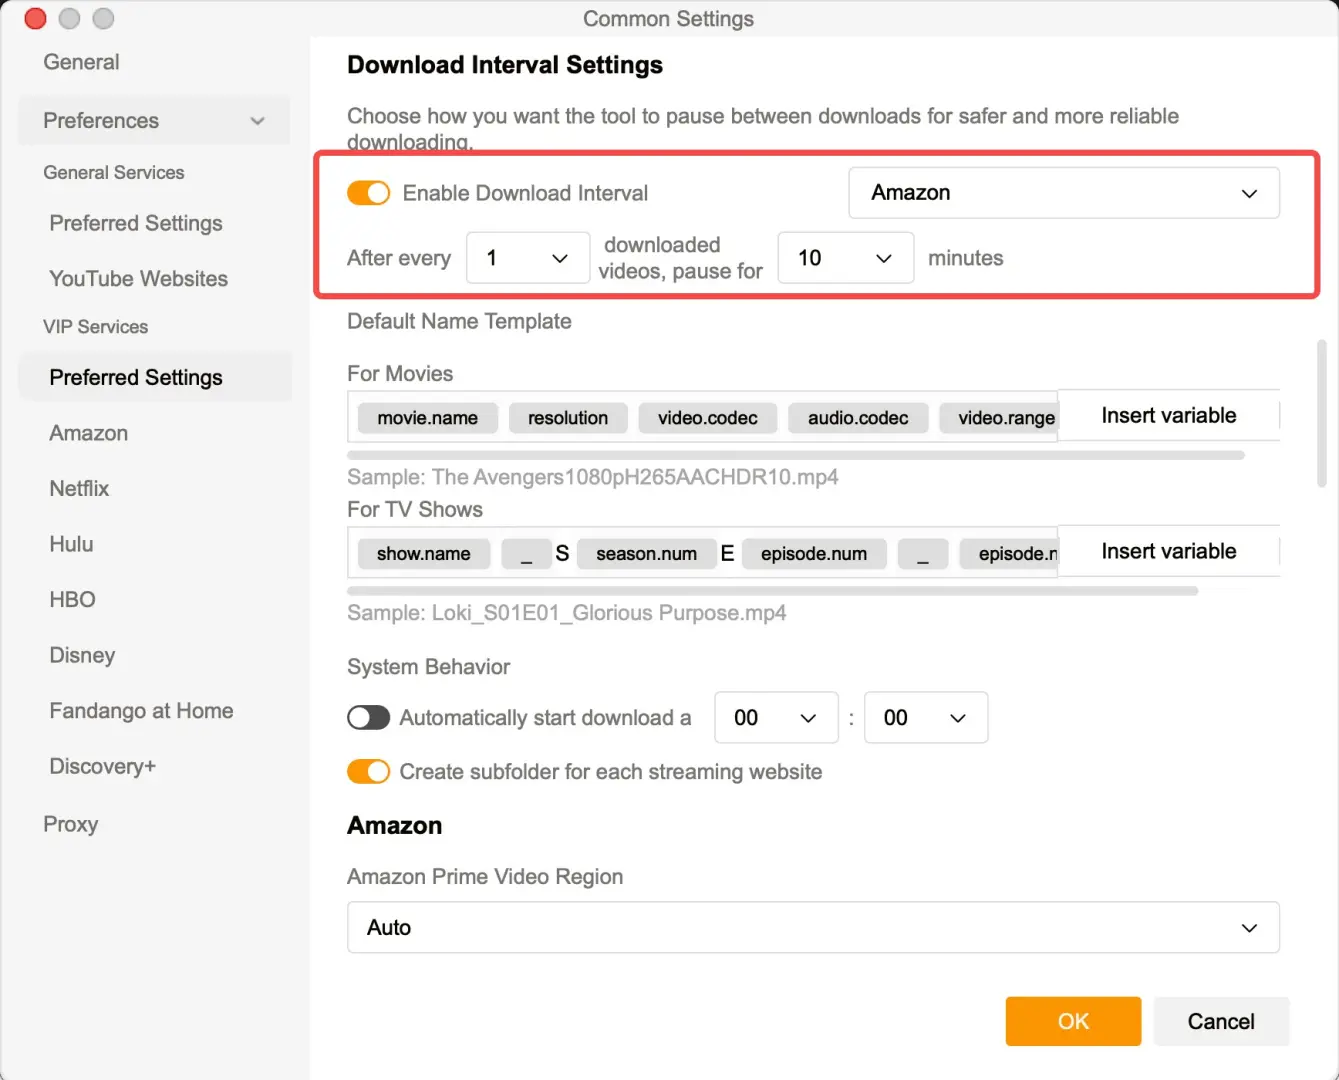1339x1080 pixels.
Task: Open the 'After every' videos count dropdown
Action: 528,258
